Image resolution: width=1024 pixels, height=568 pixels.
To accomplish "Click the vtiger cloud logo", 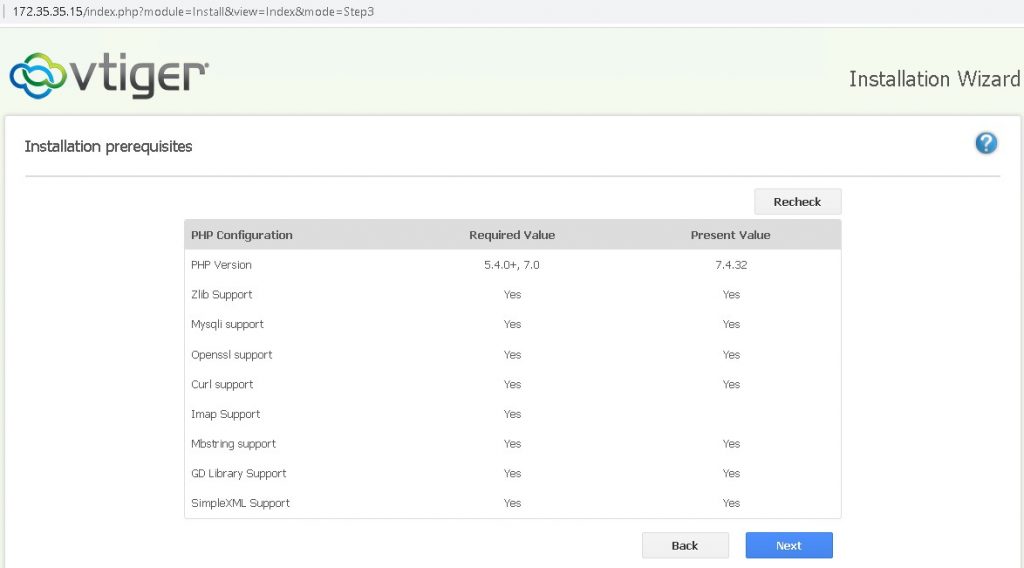I will point(109,76).
